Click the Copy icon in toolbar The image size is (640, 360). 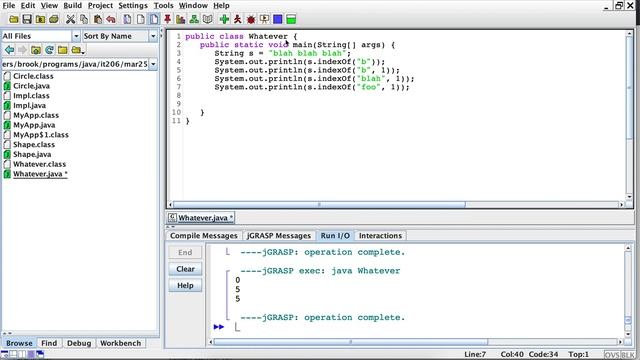(x=84, y=19)
